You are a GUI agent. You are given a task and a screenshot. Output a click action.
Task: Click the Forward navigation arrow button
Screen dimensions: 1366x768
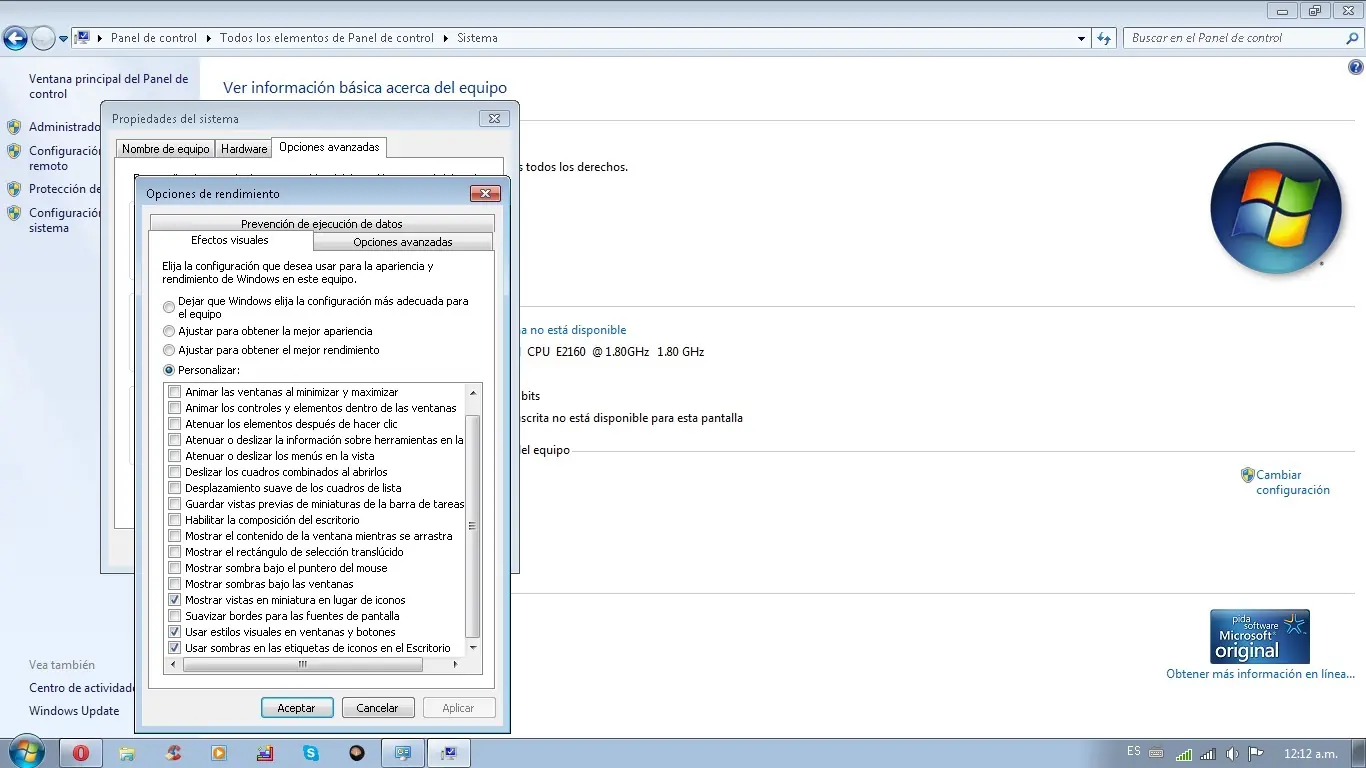point(43,38)
